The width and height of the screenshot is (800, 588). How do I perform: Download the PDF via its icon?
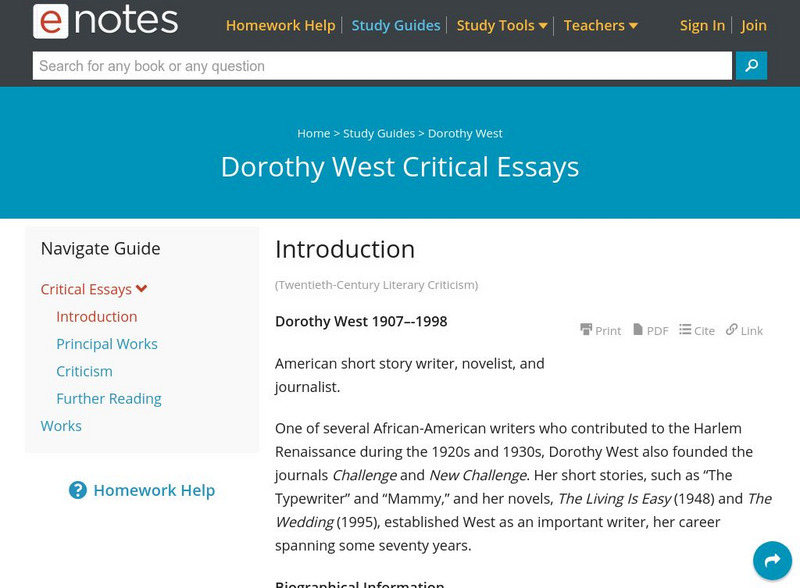638,329
